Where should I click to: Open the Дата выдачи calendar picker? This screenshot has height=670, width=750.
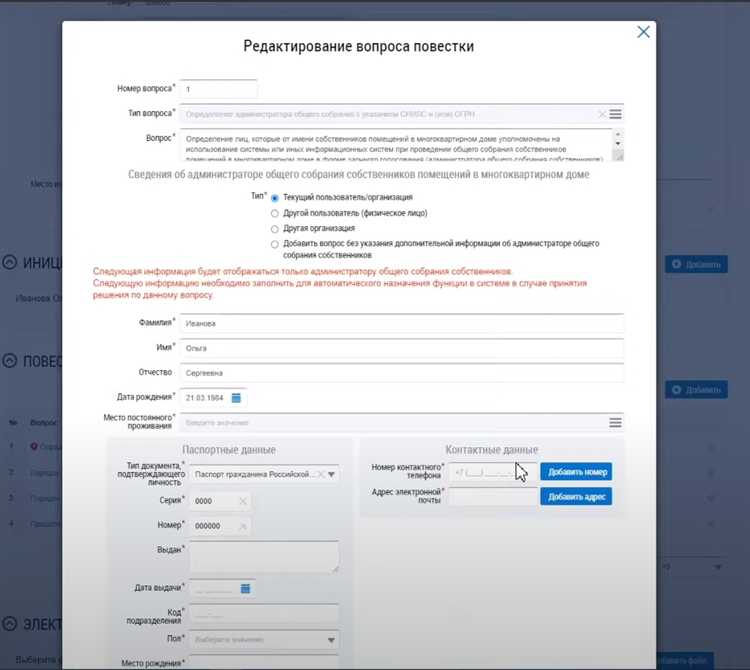pyautogui.click(x=245, y=589)
